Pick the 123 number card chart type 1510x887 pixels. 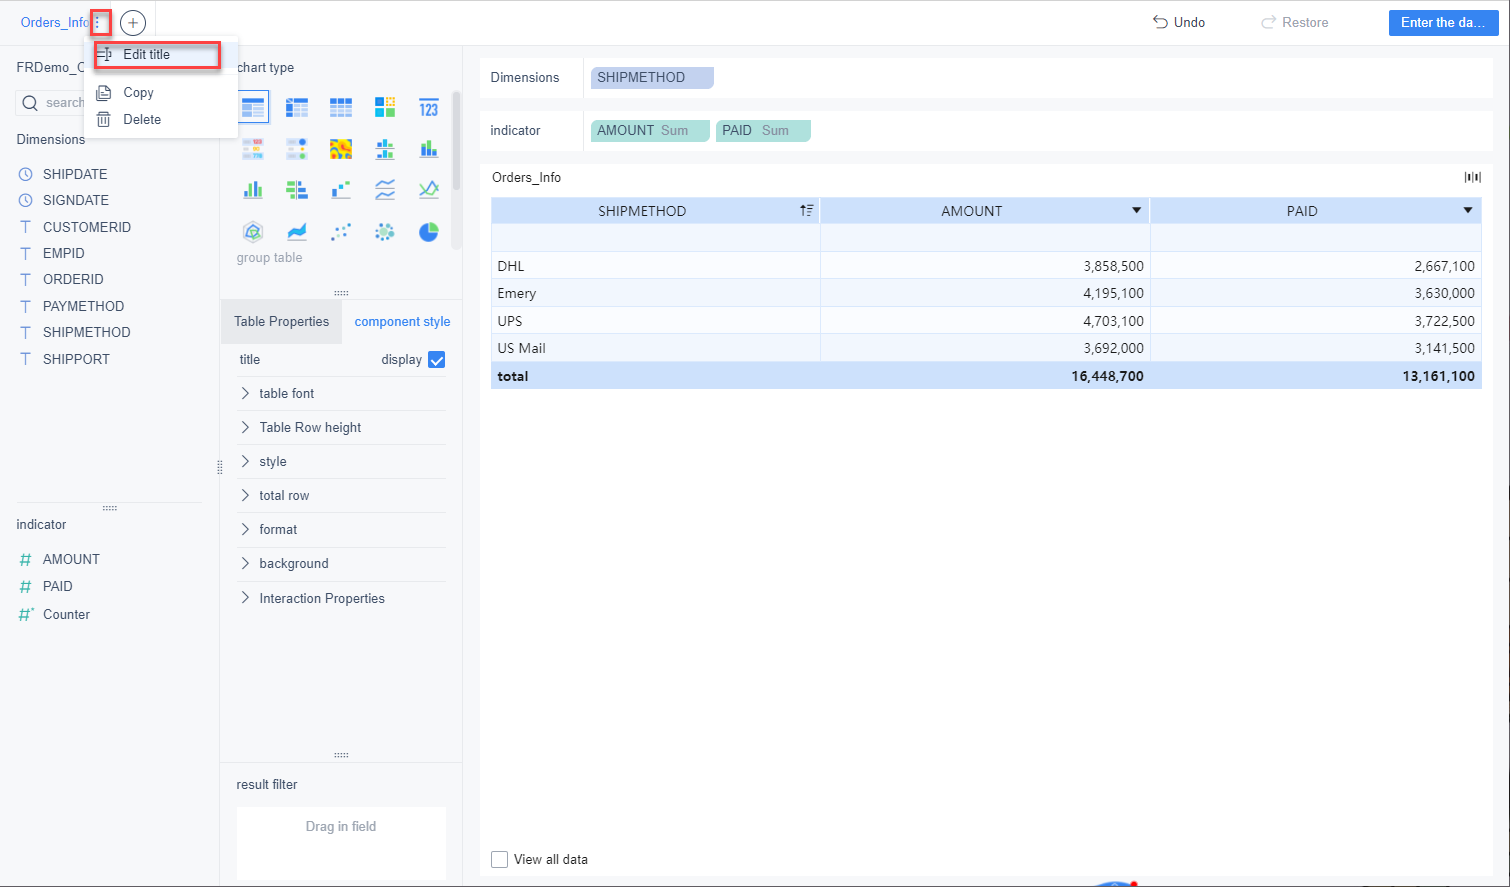pos(429,107)
